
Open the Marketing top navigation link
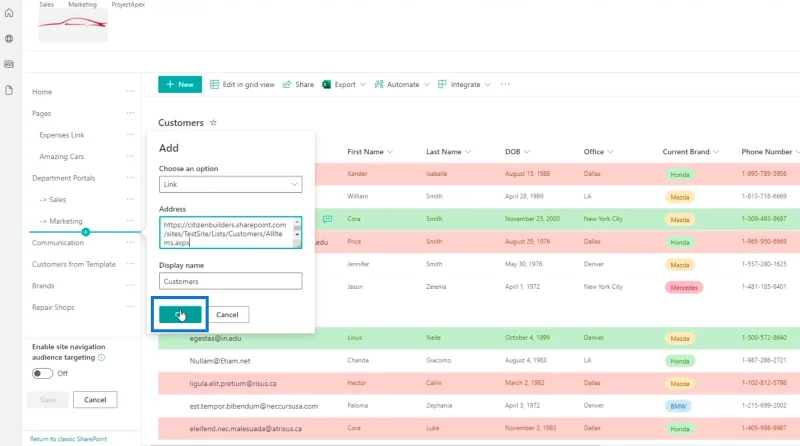click(x=83, y=4)
